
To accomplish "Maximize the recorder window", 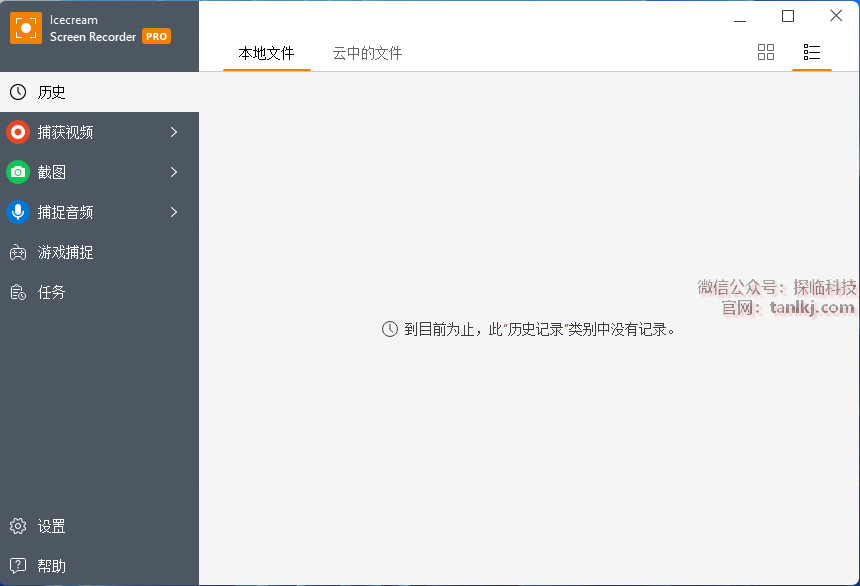I will (788, 16).
